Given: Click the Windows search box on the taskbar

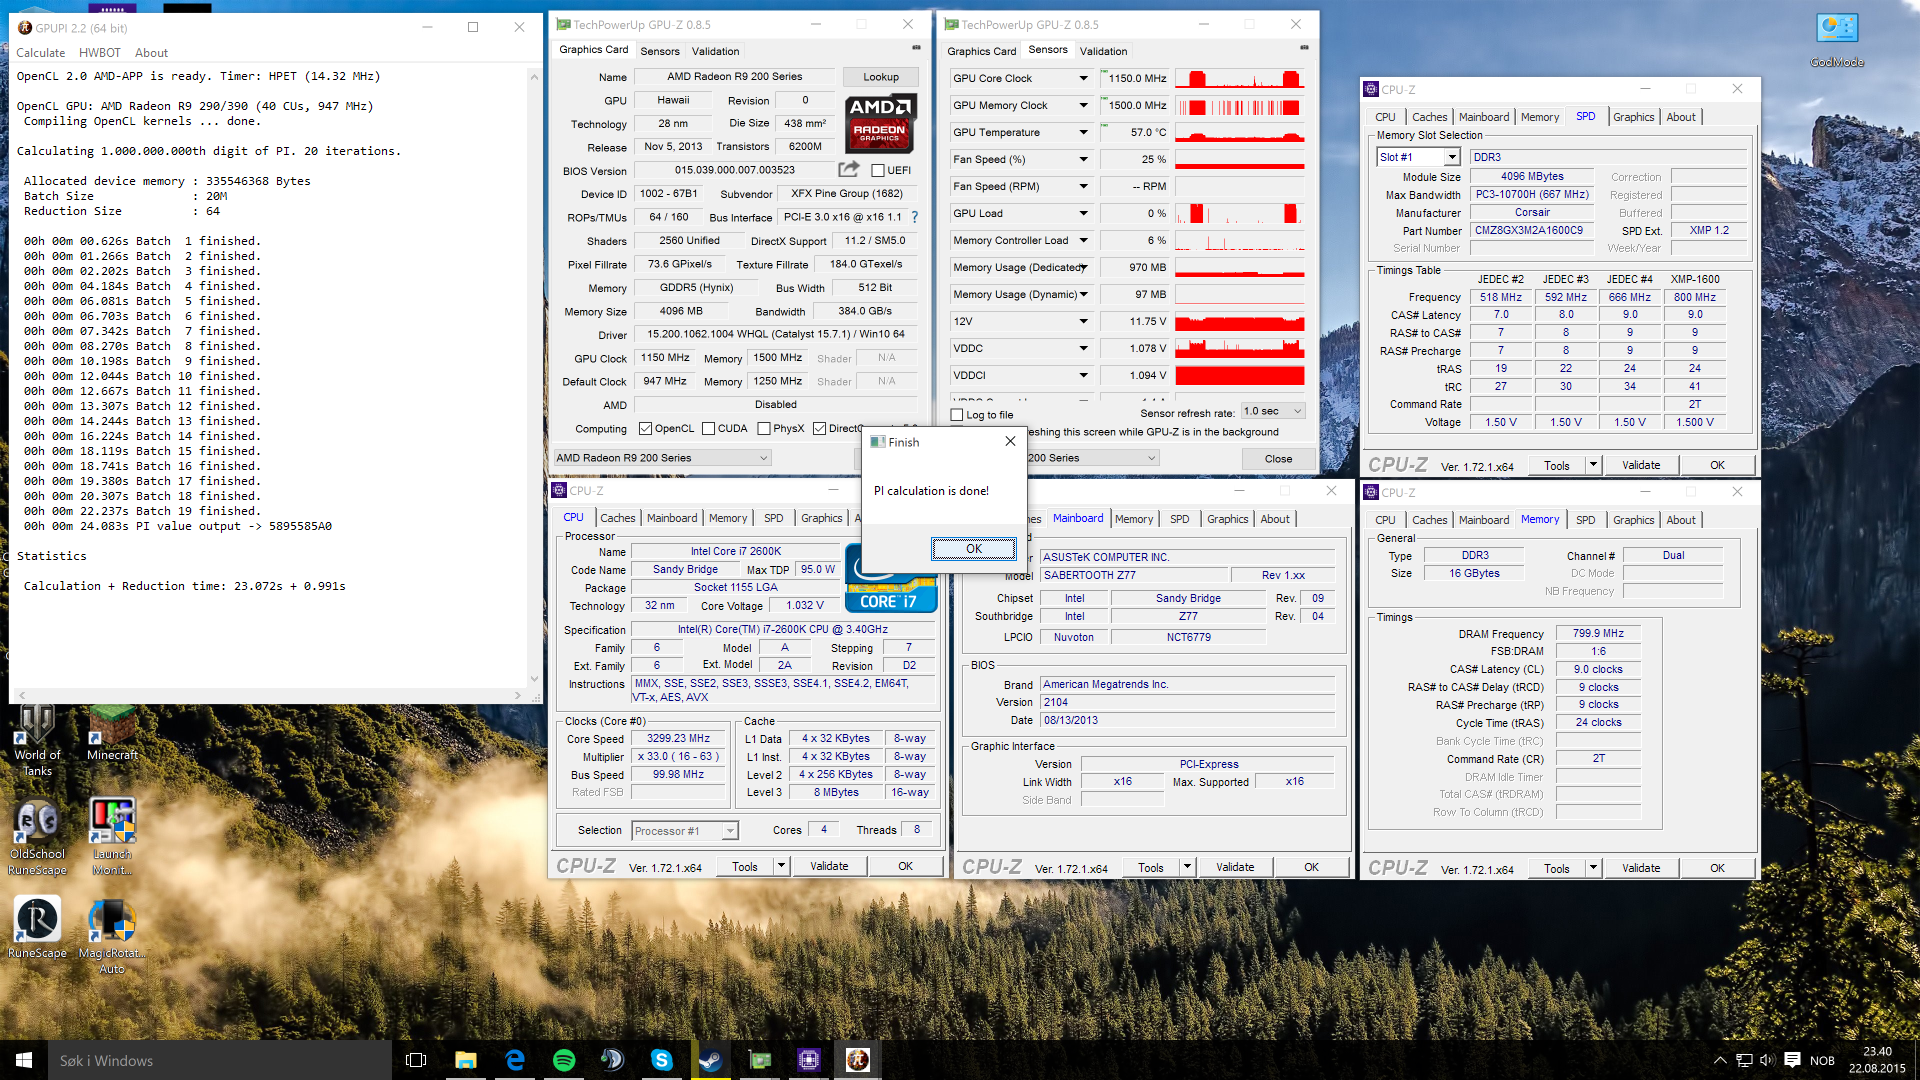Looking at the screenshot, I should pyautogui.click(x=220, y=1060).
